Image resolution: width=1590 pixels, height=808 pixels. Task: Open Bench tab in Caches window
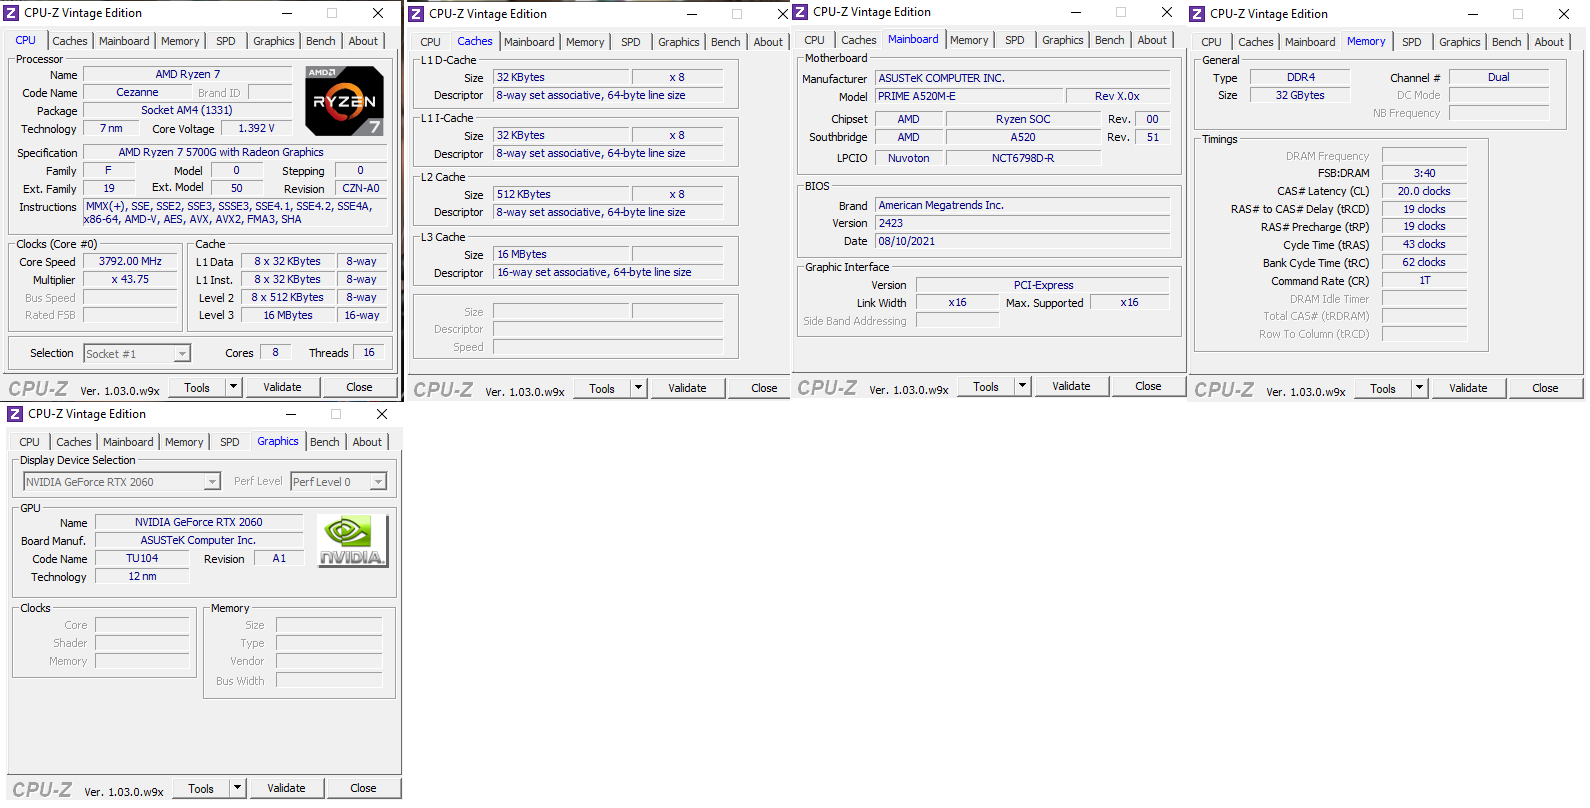click(726, 42)
